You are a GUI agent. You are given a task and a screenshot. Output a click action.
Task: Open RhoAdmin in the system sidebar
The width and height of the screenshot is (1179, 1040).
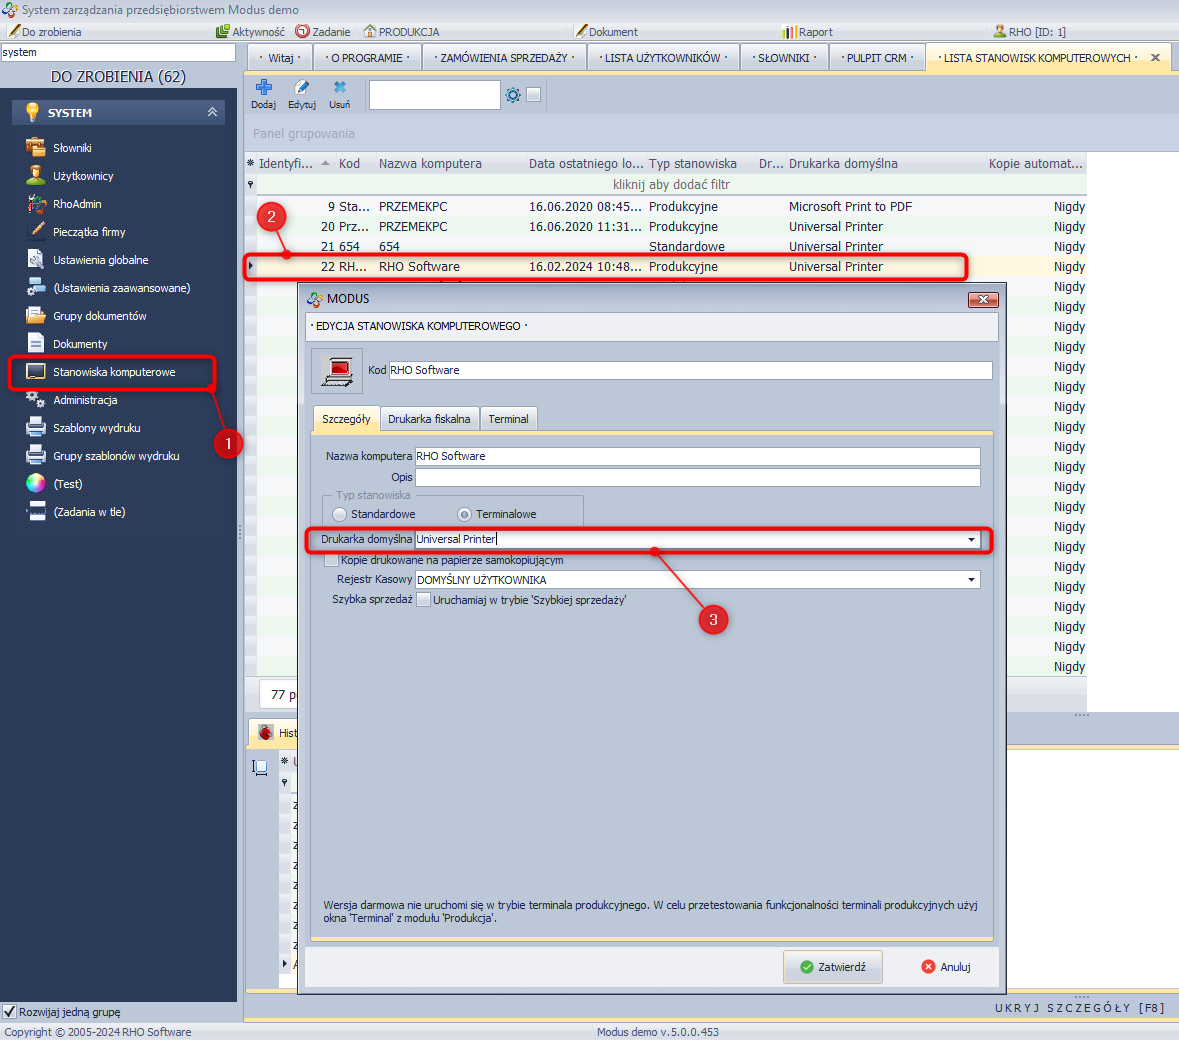tap(77, 204)
